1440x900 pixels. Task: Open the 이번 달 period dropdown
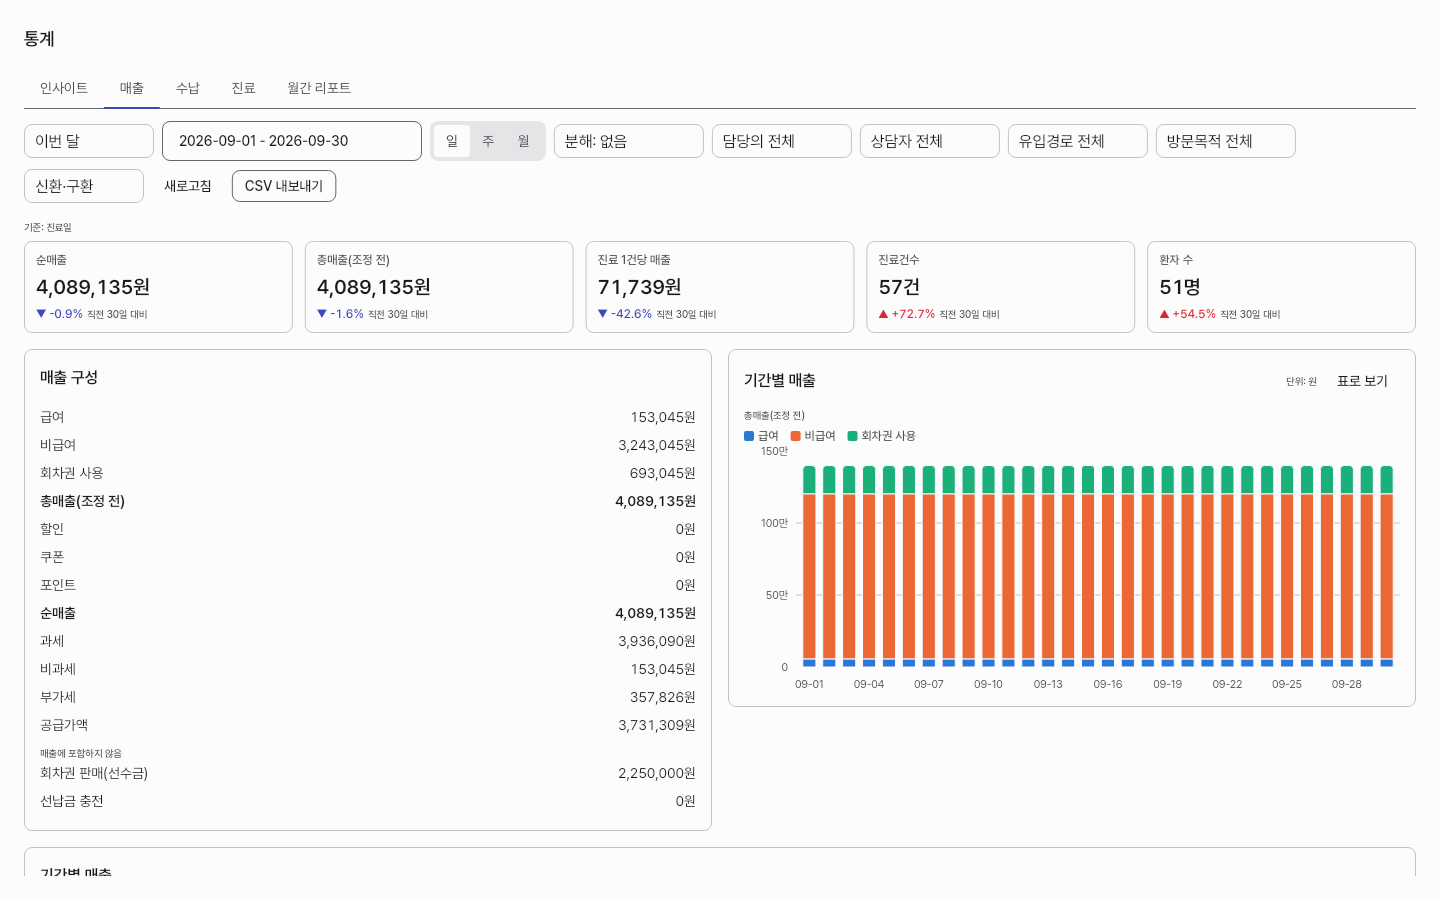89,141
